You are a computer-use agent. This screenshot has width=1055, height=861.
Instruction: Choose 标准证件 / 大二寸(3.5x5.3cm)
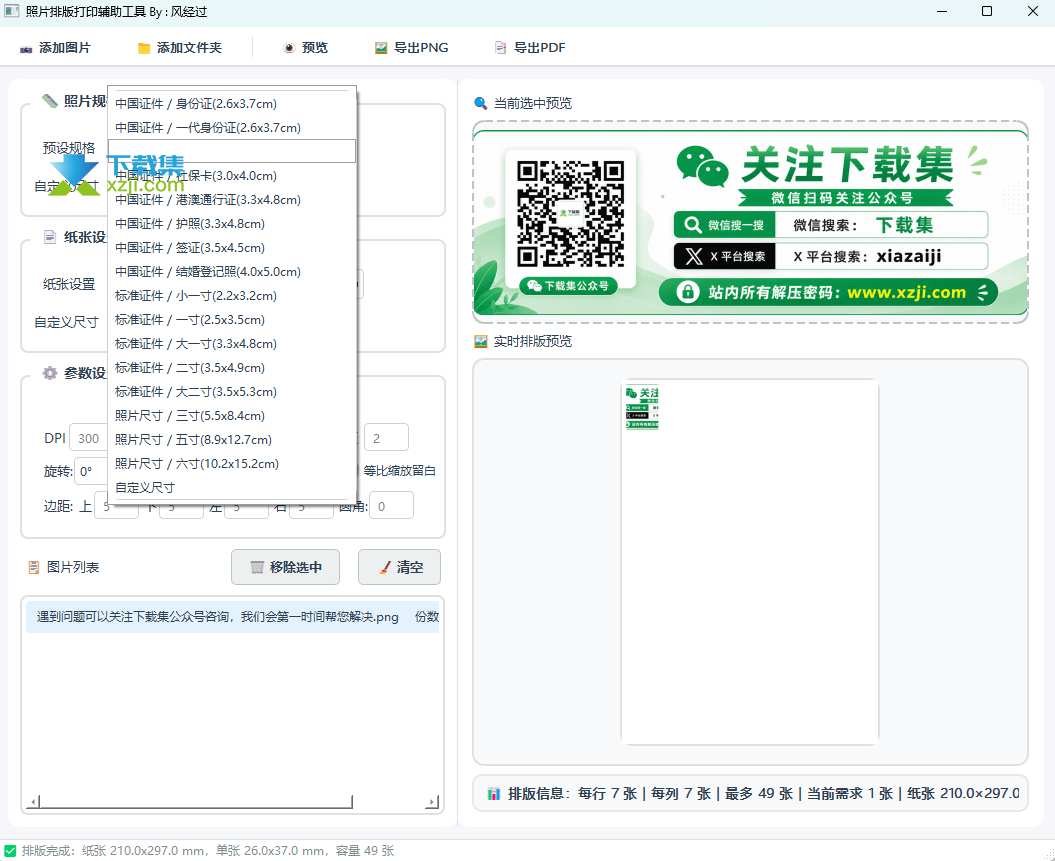[x=231, y=391]
